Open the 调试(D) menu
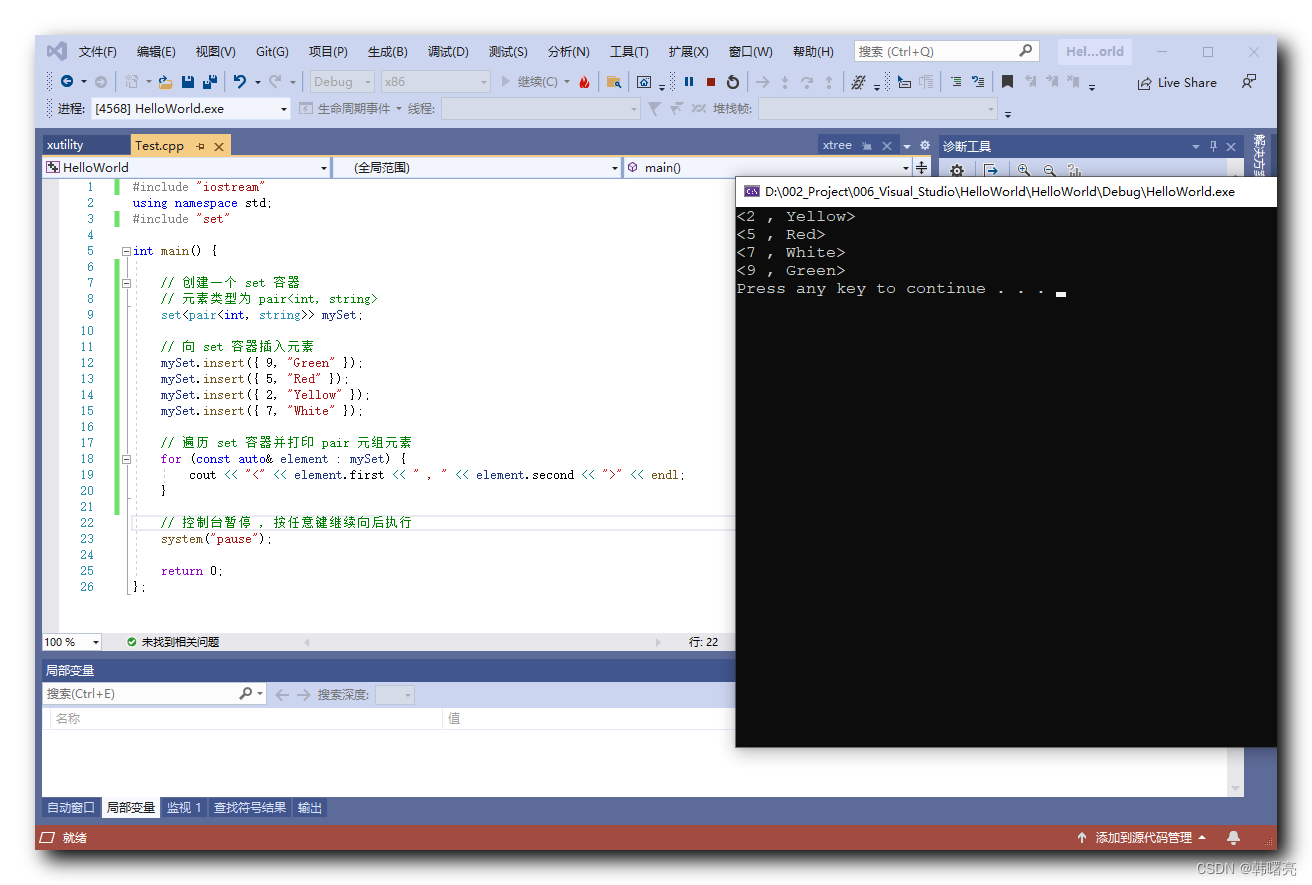Image resolution: width=1312 pixels, height=885 pixels. click(x=448, y=51)
